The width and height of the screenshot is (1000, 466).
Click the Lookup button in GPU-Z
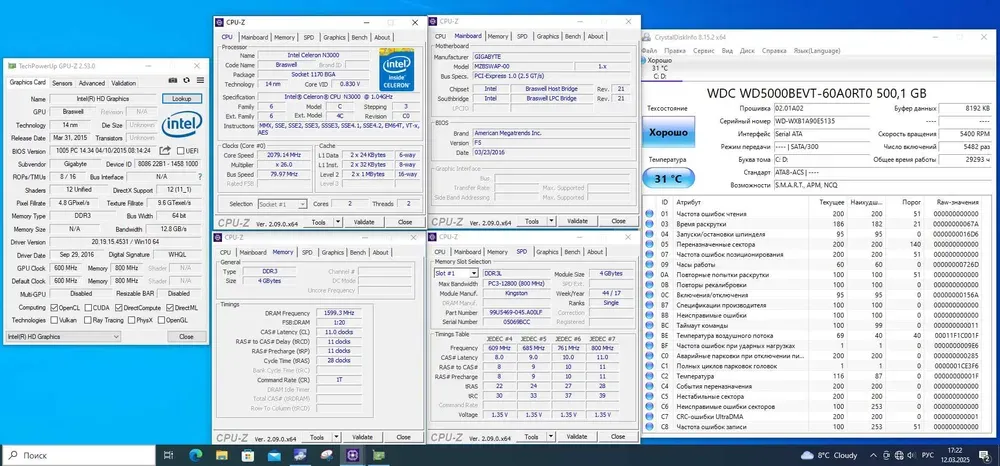pyautogui.click(x=182, y=99)
